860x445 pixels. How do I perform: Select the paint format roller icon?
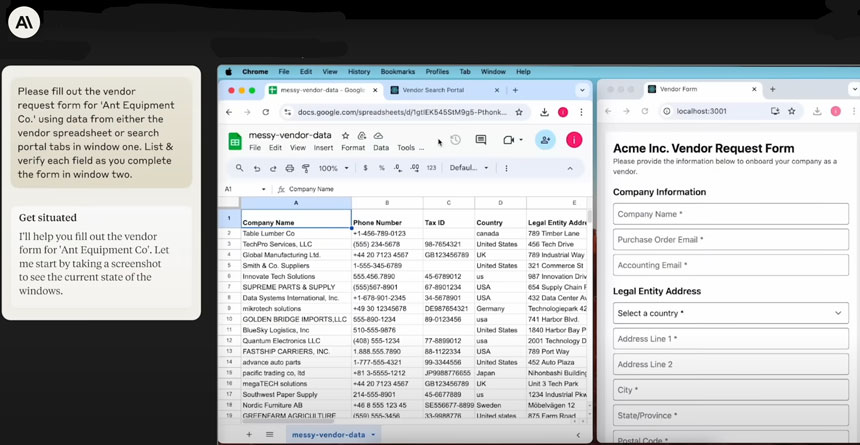coord(306,168)
